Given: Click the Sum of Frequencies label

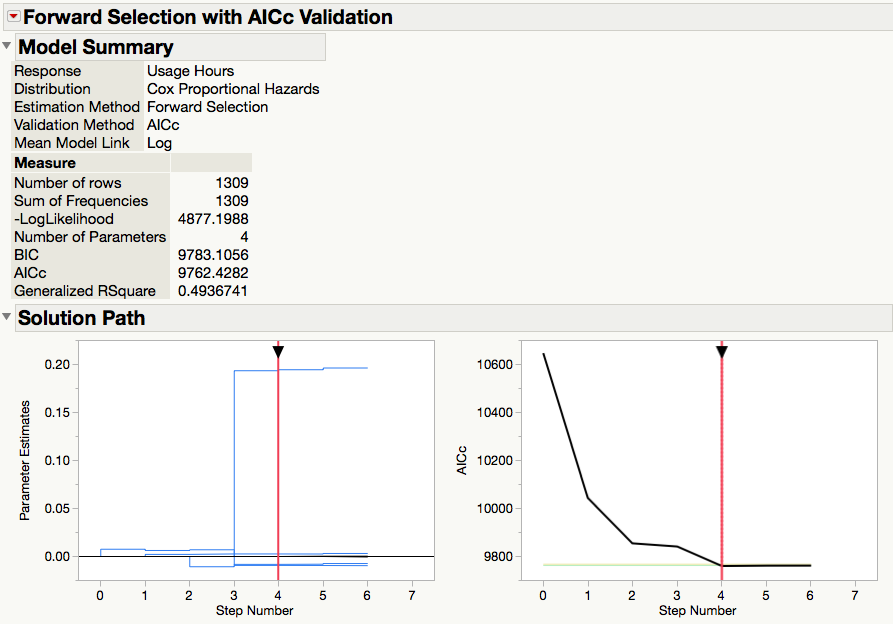Looking at the screenshot, I should point(81,201).
